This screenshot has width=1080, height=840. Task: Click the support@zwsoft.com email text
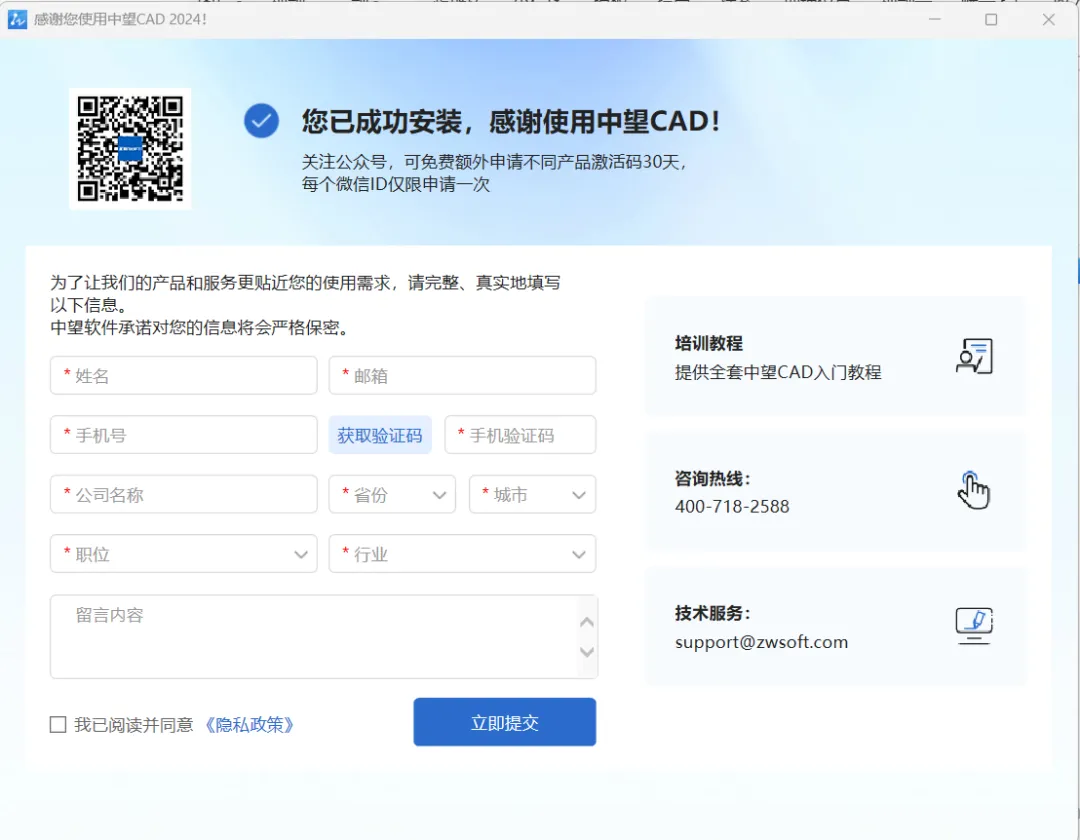pyautogui.click(x=761, y=642)
